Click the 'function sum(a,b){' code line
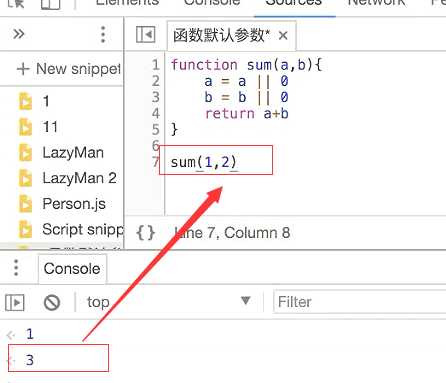The height and width of the screenshot is (383, 446). (x=246, y=65)
